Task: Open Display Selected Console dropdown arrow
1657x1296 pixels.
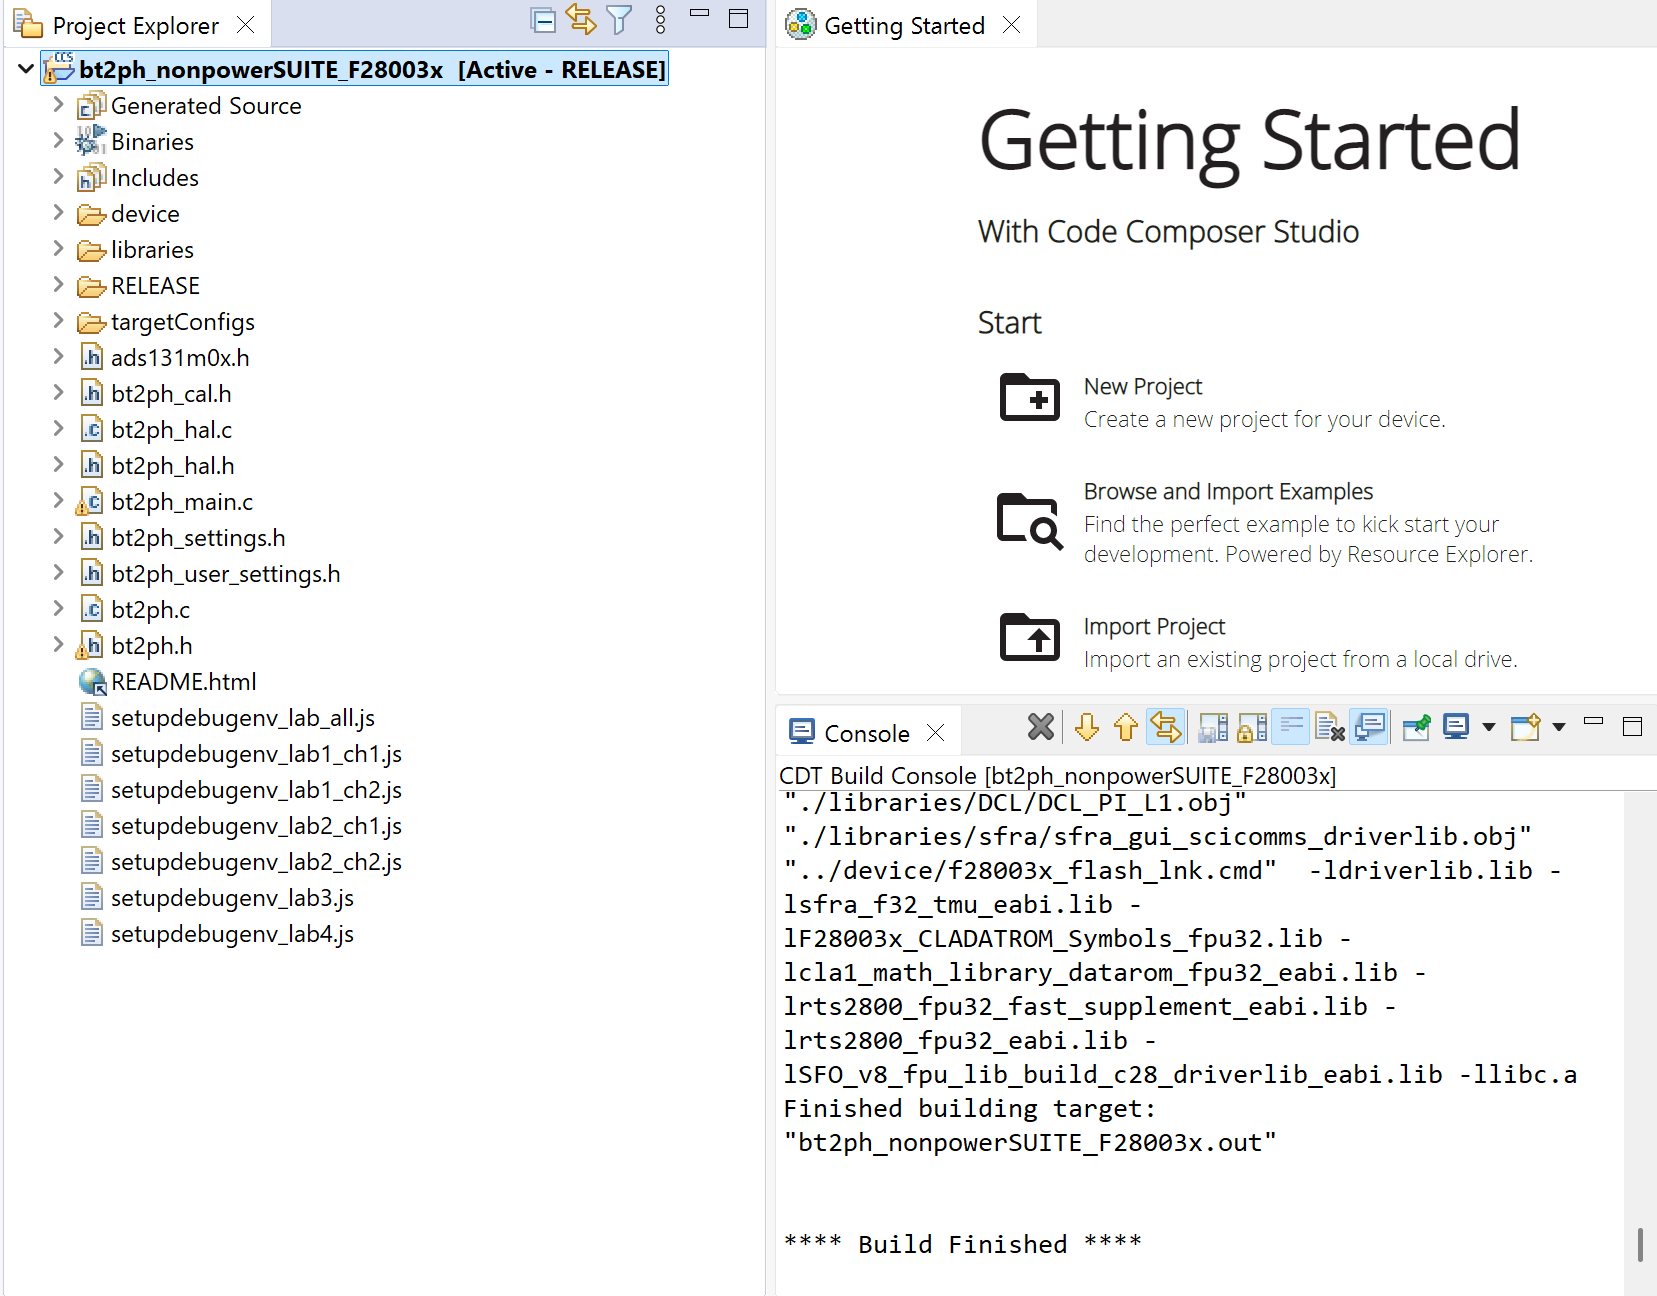Action: 1489,727
